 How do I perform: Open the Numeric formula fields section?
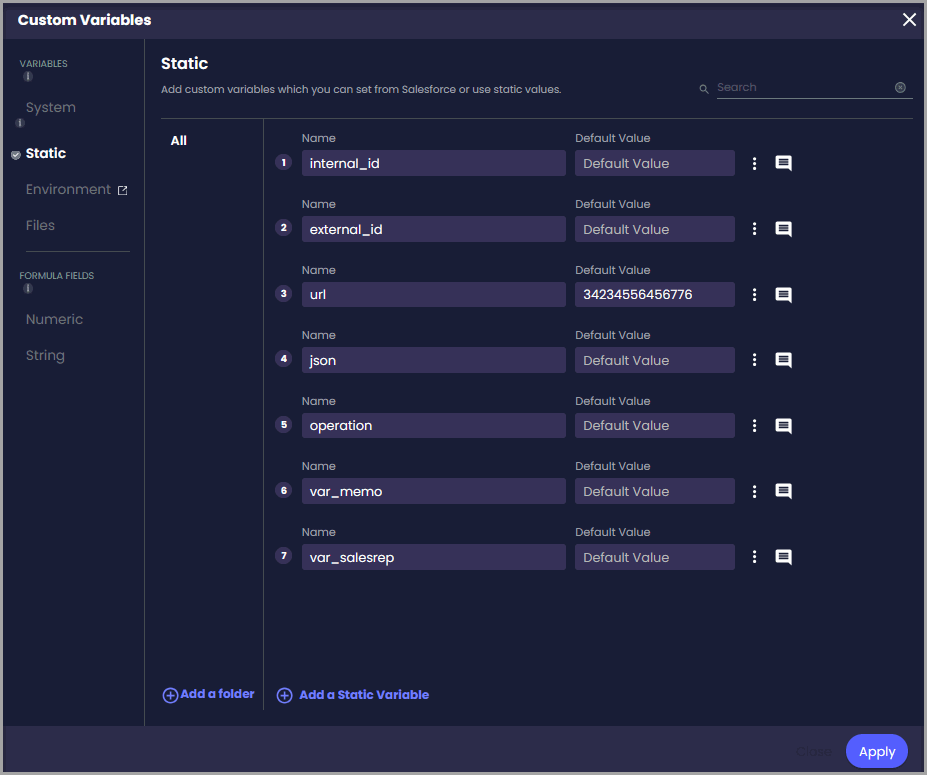pos(54,319)
